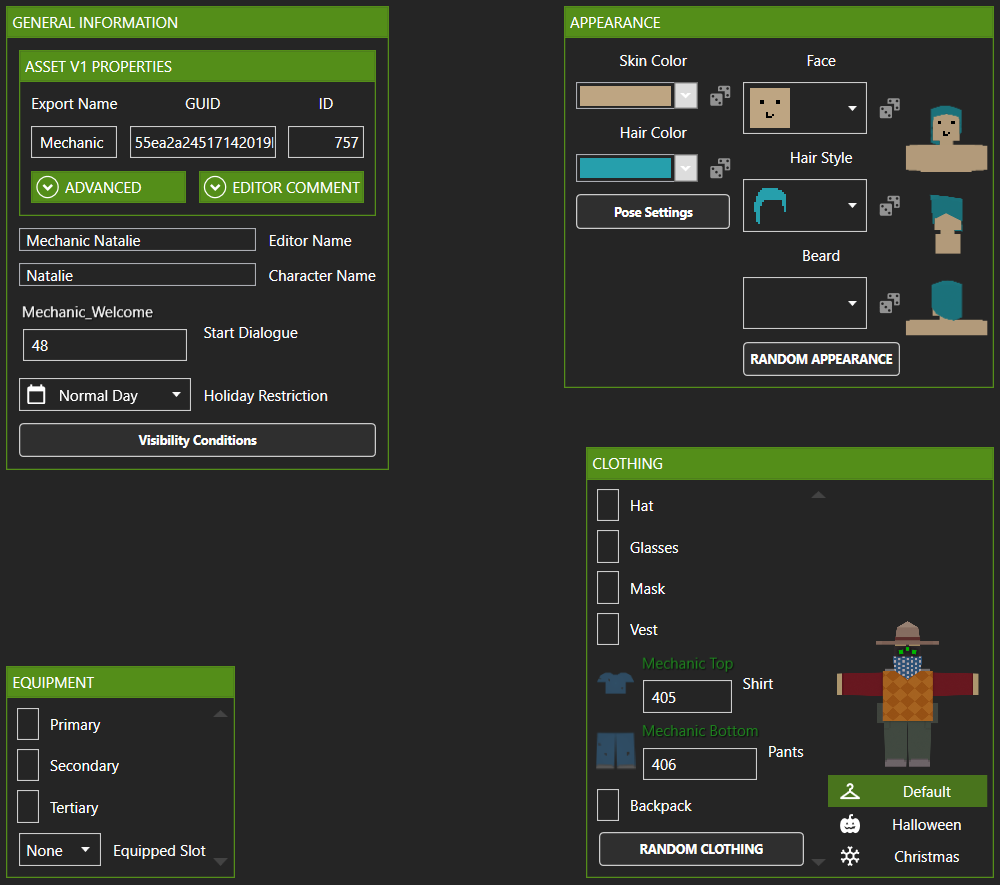Click the pants icon next to Mechanic Bottom

614,751
